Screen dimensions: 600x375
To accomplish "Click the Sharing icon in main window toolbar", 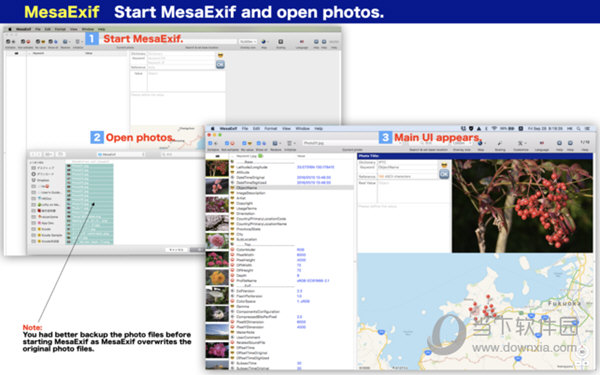I will tap(500, 143).
